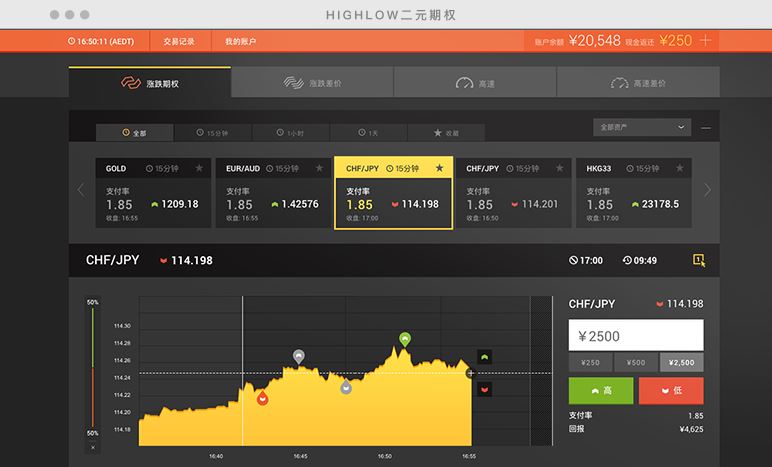Click the green high marker on chart peak
This screenshot has height=467, width=772.
pos(405,339)
